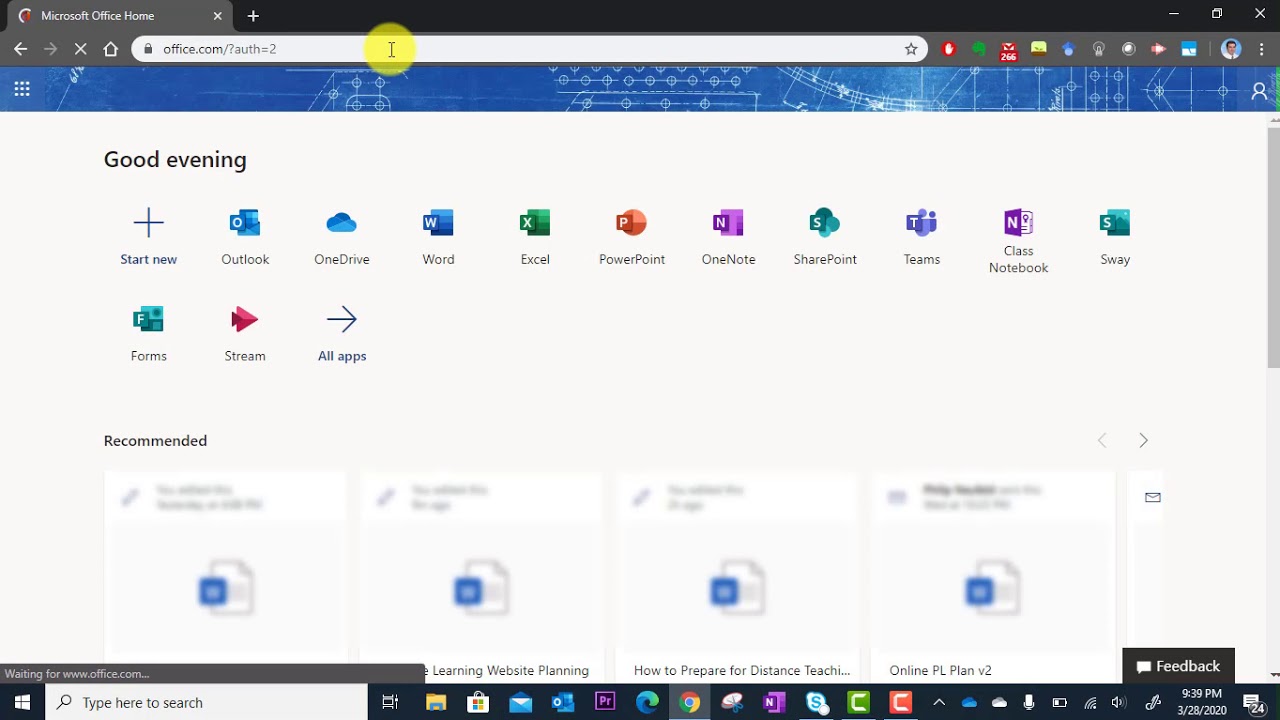Open volume control in system tray
The image size is (1280, 720).
[1119, 702]
